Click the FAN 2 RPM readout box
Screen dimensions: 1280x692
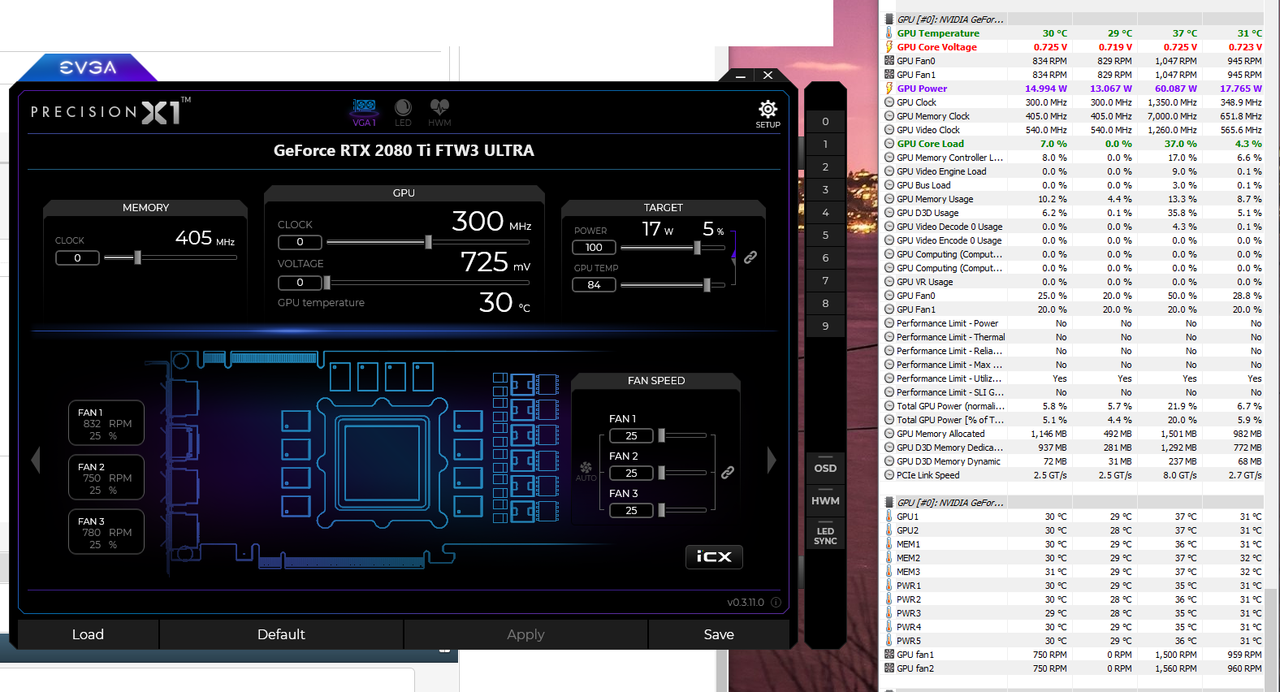[107, 478]
